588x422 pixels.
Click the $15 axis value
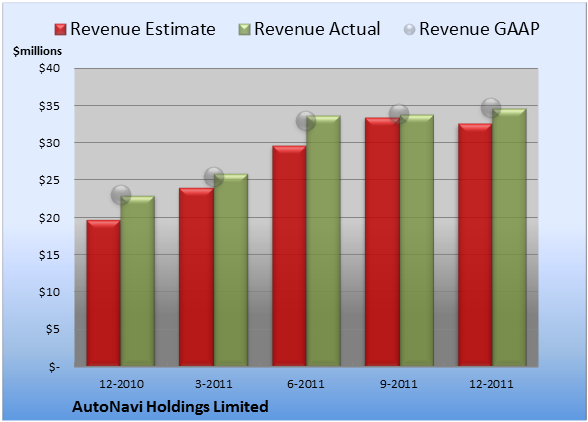[50, 255]
